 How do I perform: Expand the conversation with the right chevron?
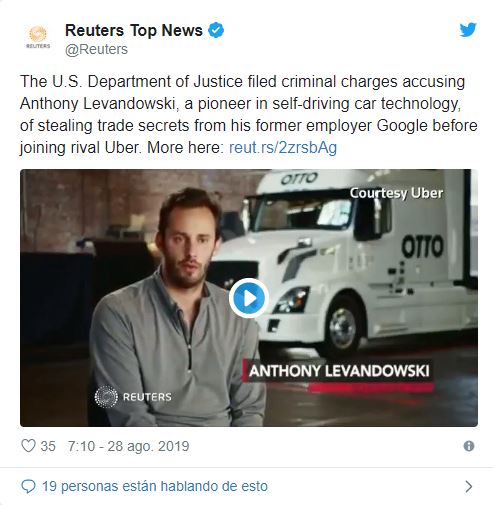point(469,487)
